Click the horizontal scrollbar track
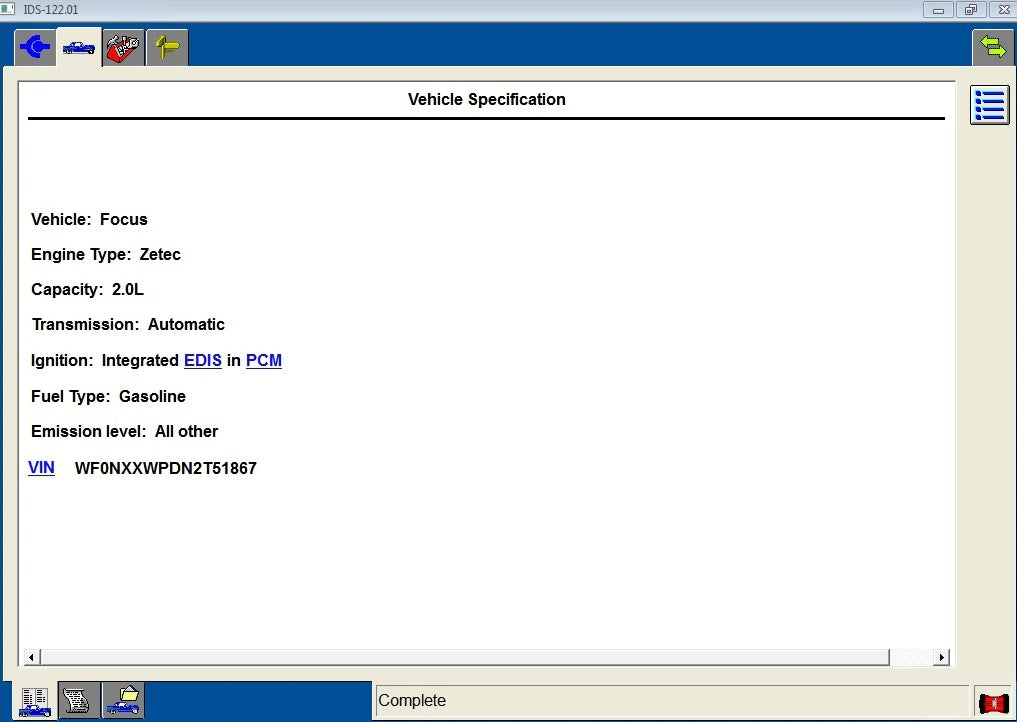Image resolution: width=1017 pixels, height=722 pixels. pyautogui.click(x=460, y=657)
